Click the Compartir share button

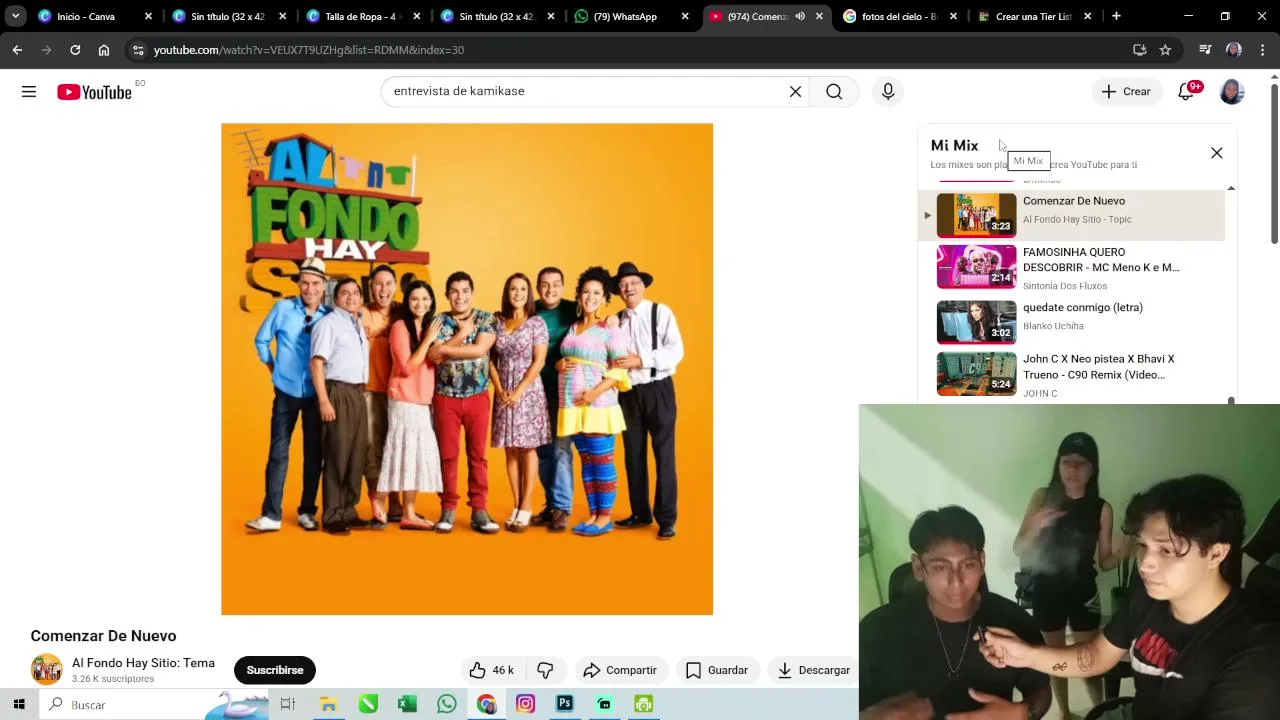(x=620, y=670)
